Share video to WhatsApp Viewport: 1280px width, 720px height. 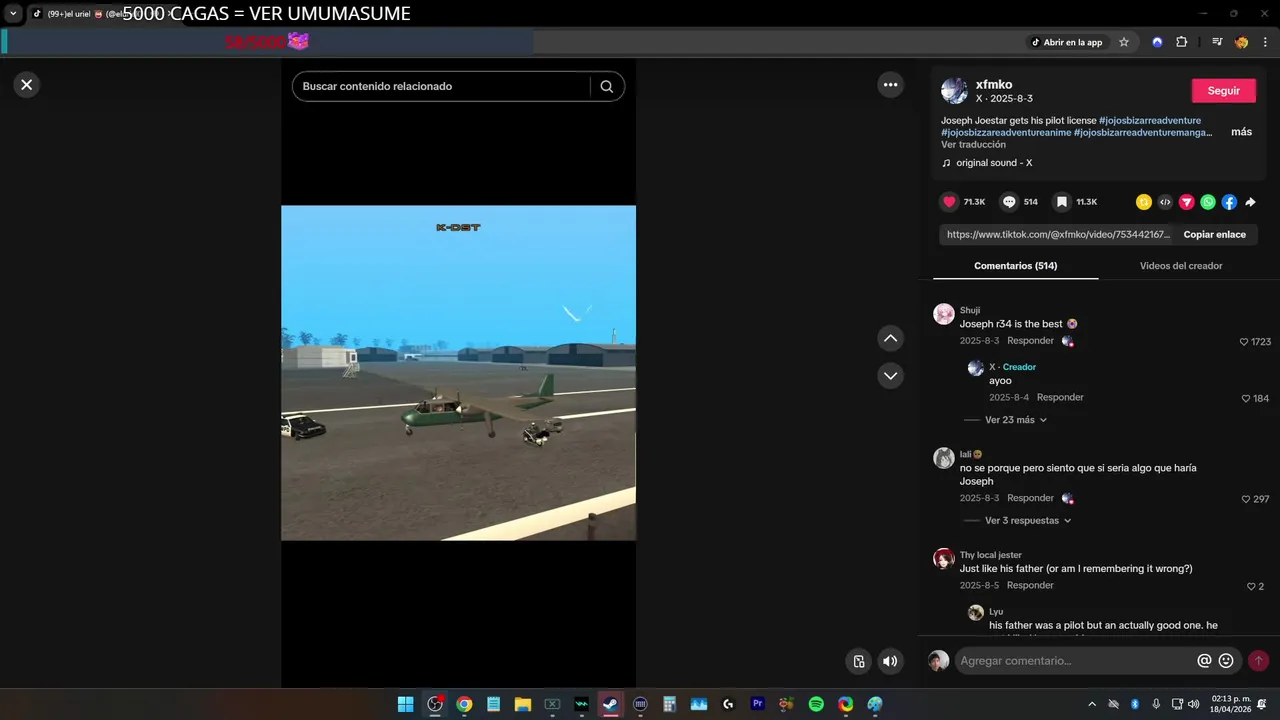coord(1208,202)
